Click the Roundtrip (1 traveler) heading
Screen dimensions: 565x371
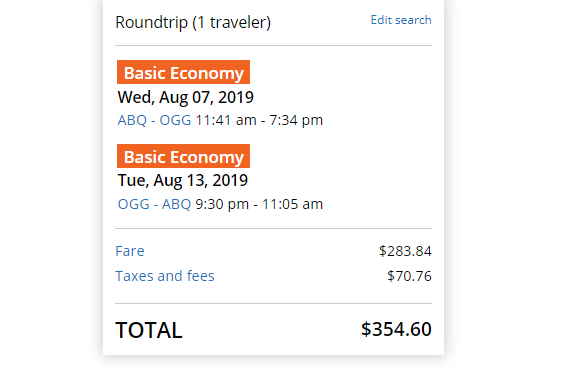pos(193,22)
